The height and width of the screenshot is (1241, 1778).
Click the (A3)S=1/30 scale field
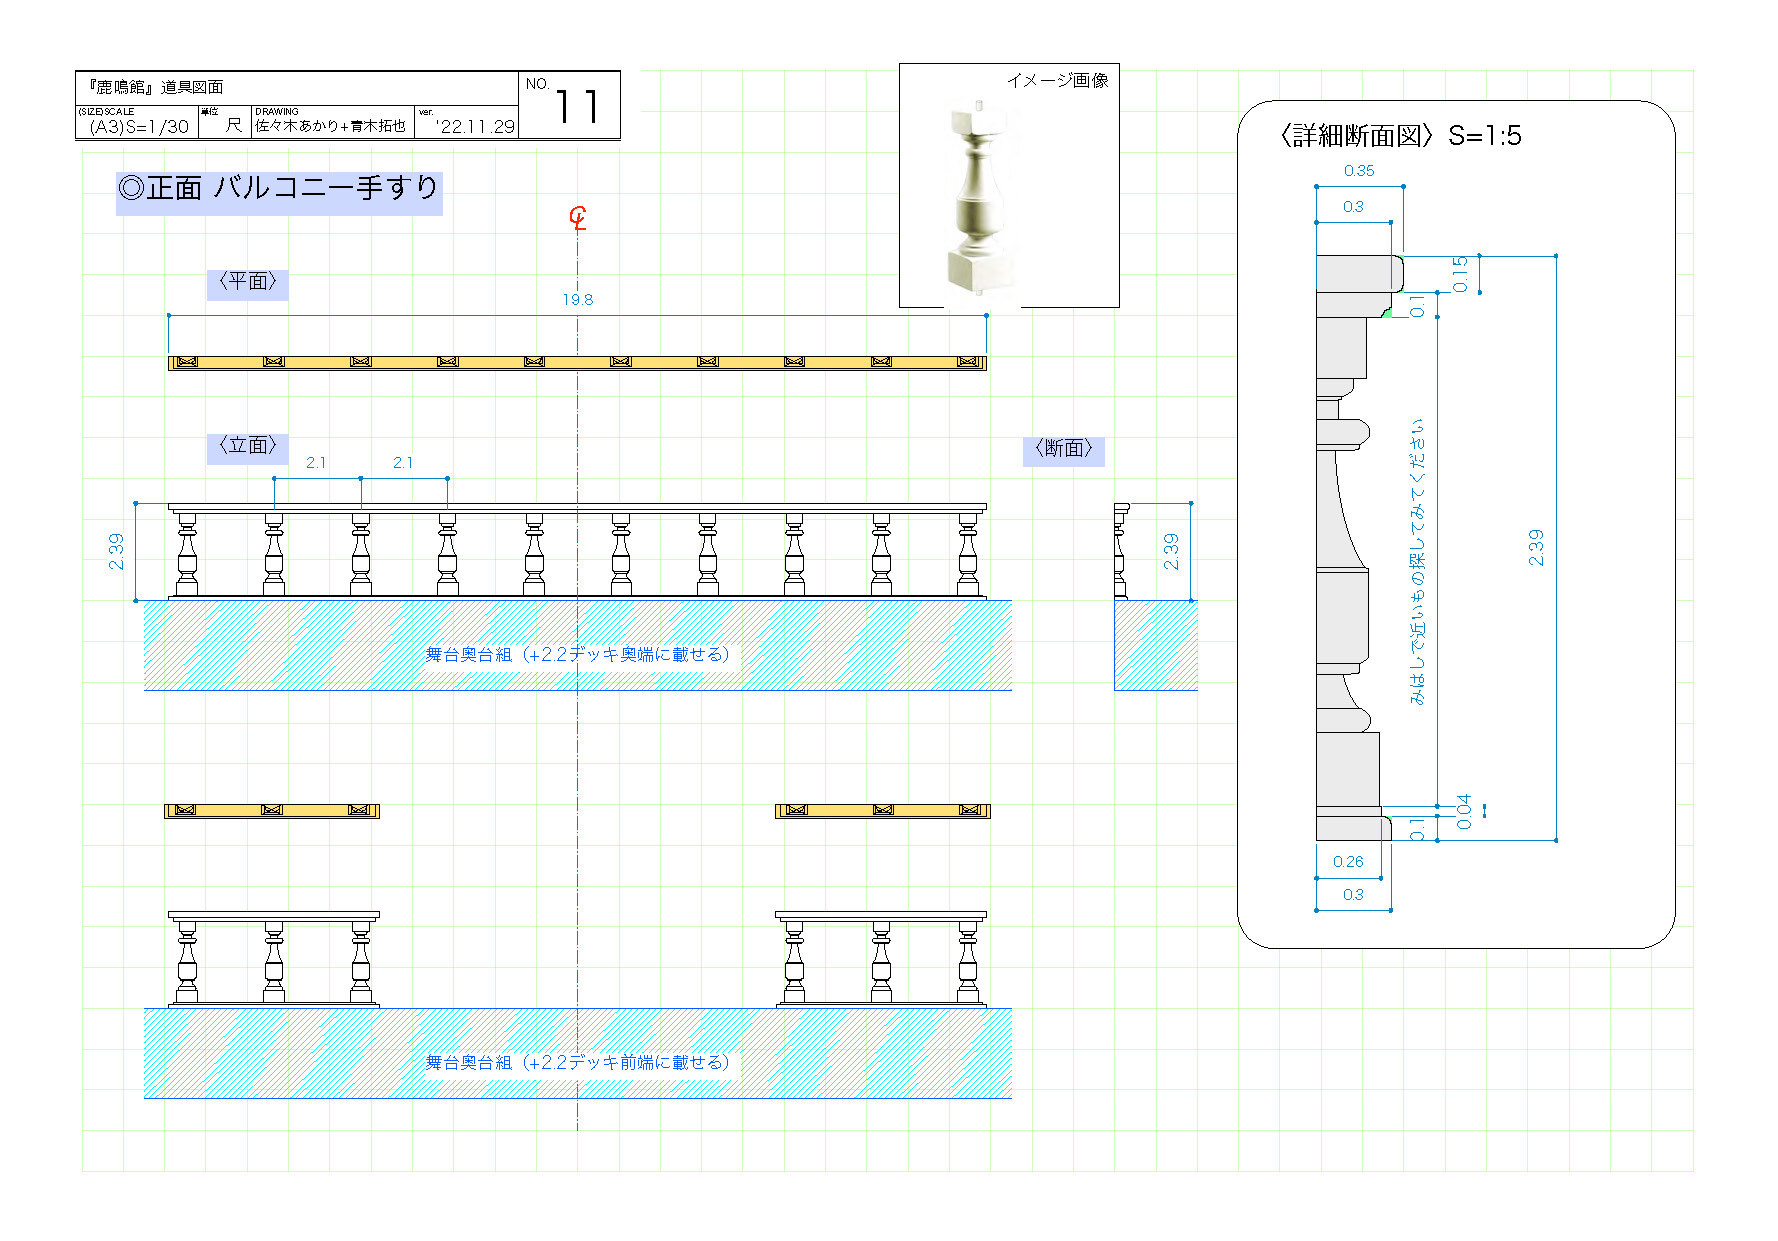click(138, 126)
